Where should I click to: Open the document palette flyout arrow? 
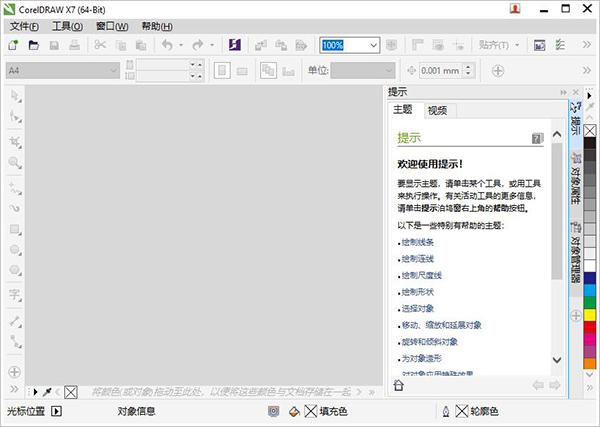[x=35, y=392]
